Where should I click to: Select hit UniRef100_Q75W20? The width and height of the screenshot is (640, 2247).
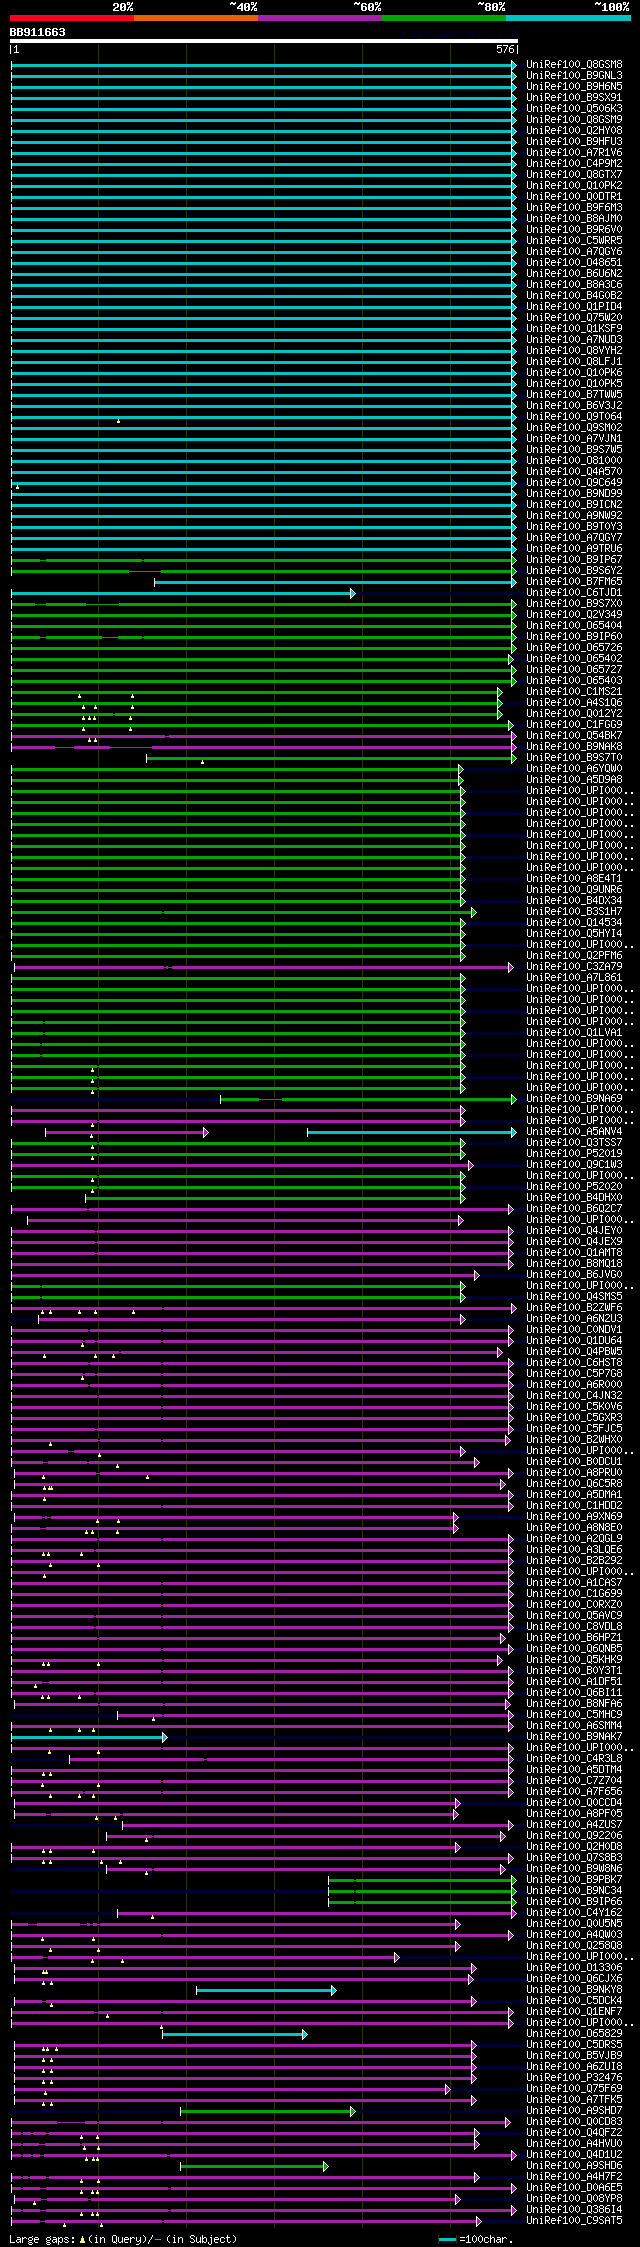pyautogui.click(x=574, y=317)
